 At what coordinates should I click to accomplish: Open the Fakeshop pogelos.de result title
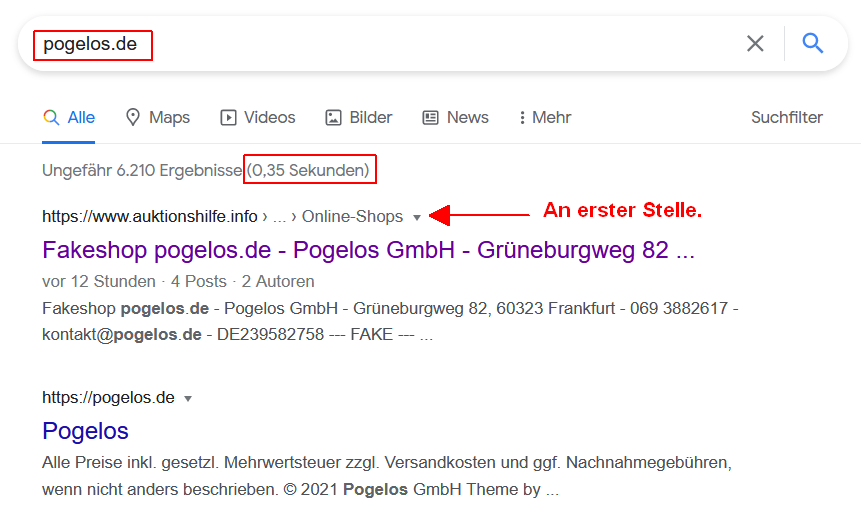(367, 250)
